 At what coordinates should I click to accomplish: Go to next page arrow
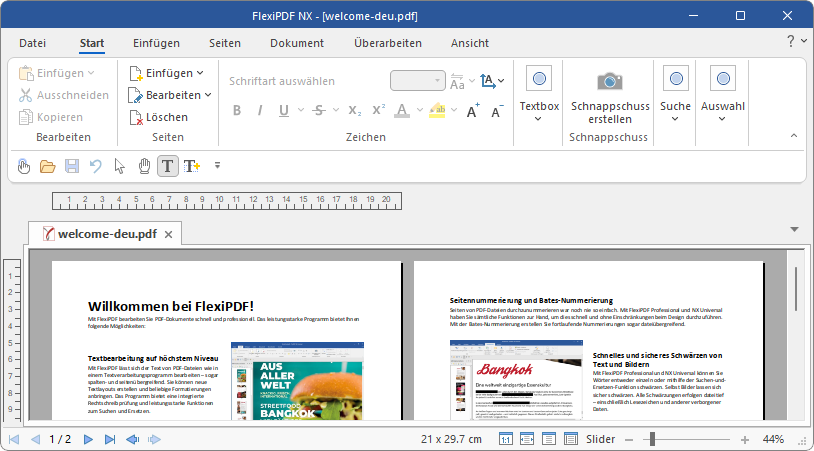(x=88, y=439)
